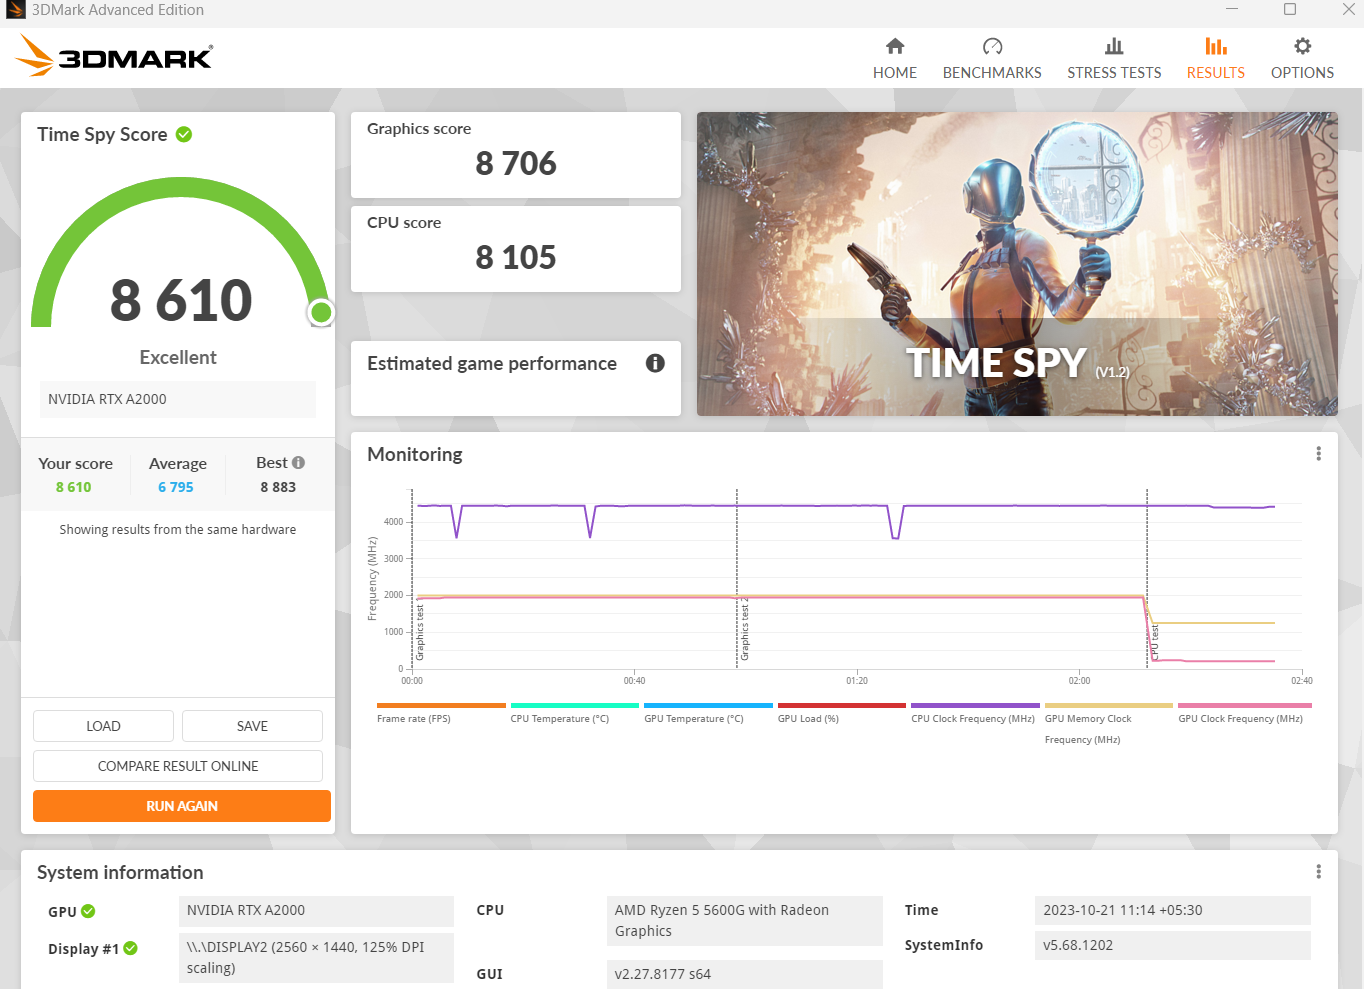Click the 3DMark logo
Viewport: 1364px width, 989px height.
(114, 56)
